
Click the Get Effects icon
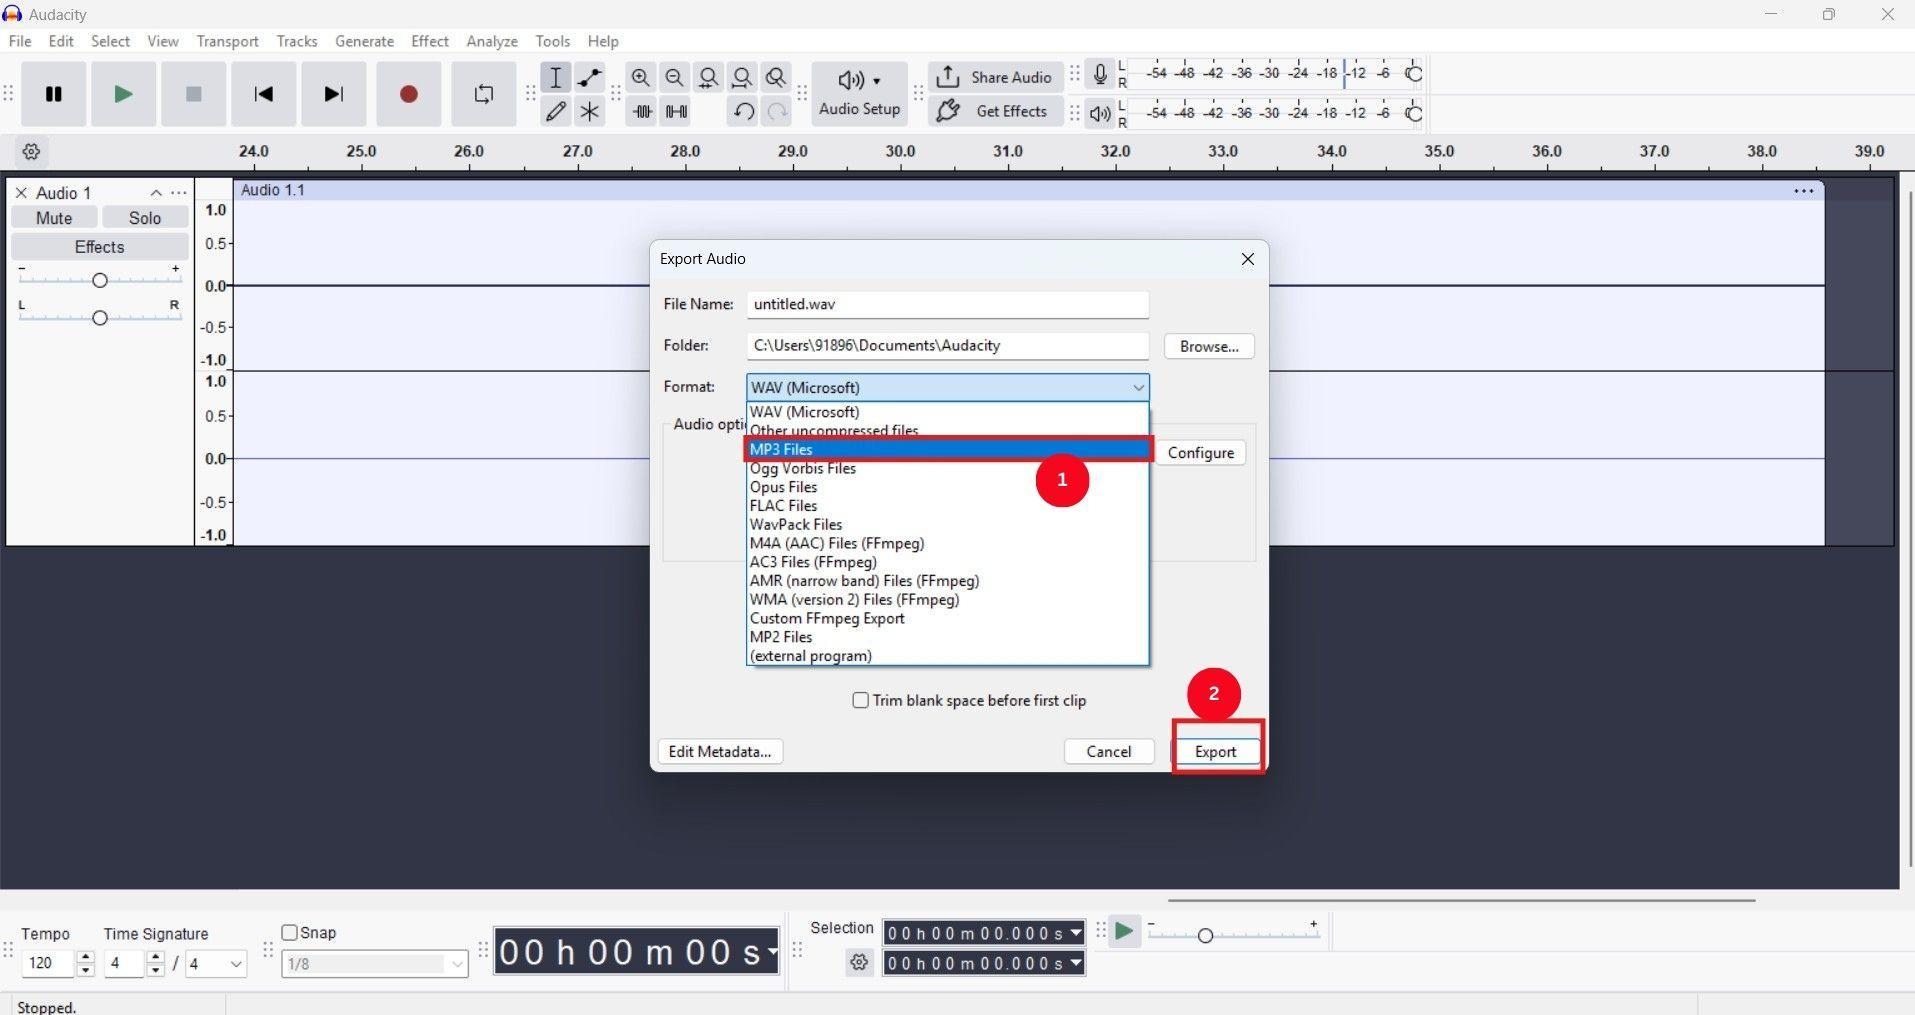[x=995, y=111]
